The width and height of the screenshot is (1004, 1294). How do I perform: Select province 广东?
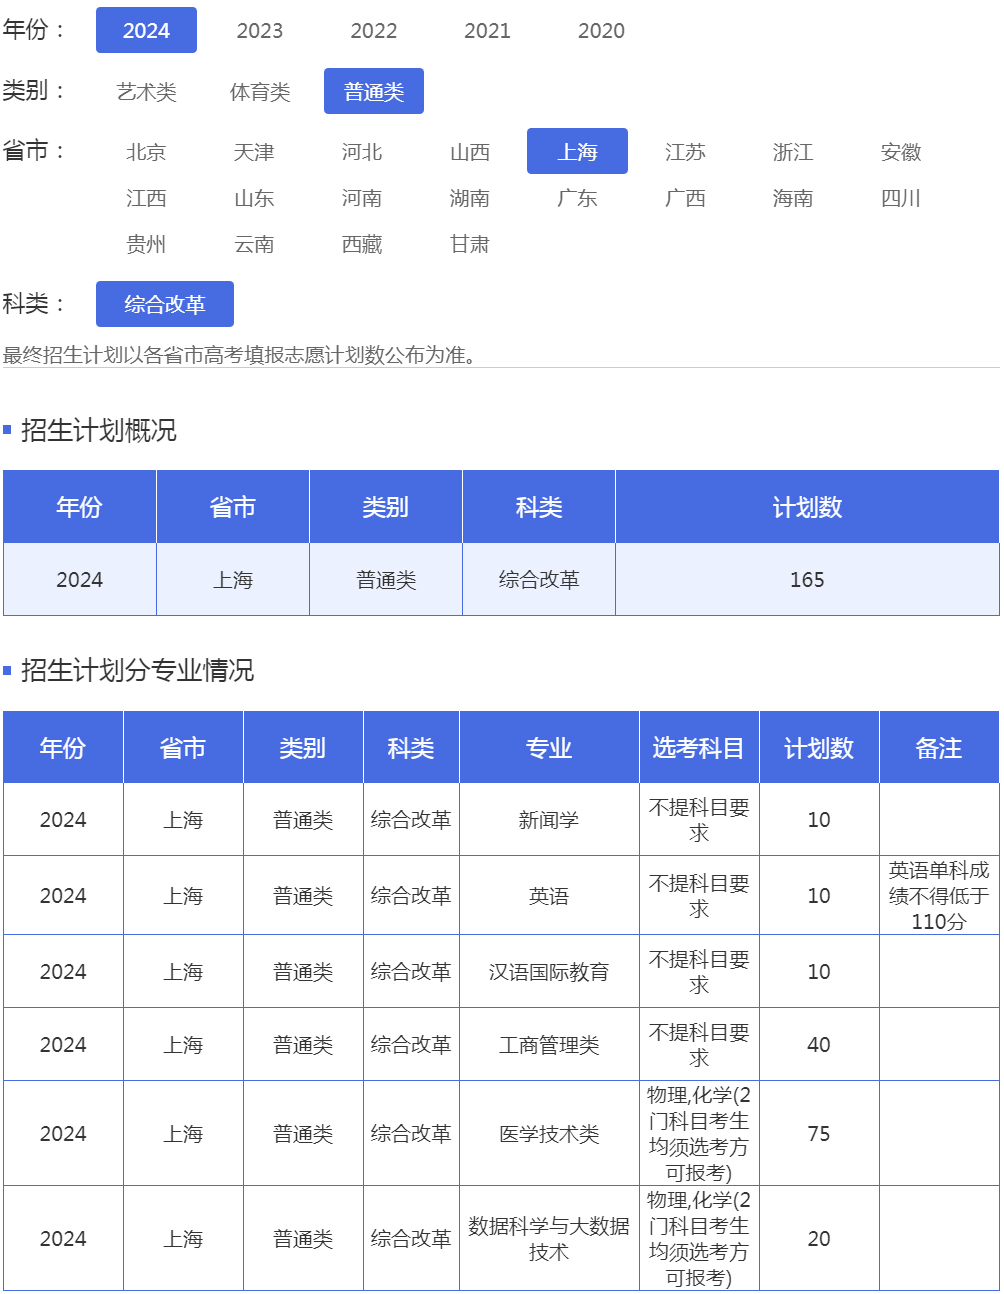coord(577,197)
